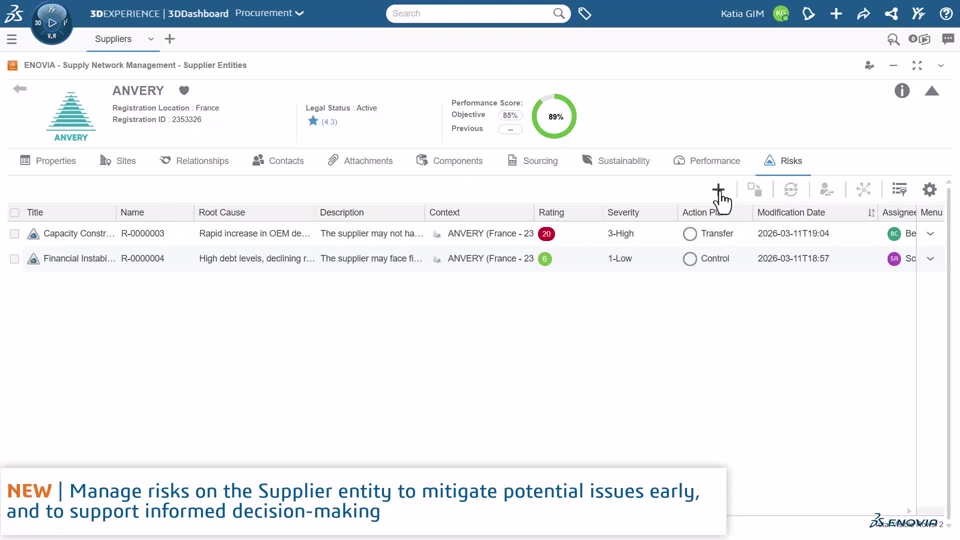
Task: Click the 3-High severity cell
Action: pyautogui.click(x=621, y=233)
